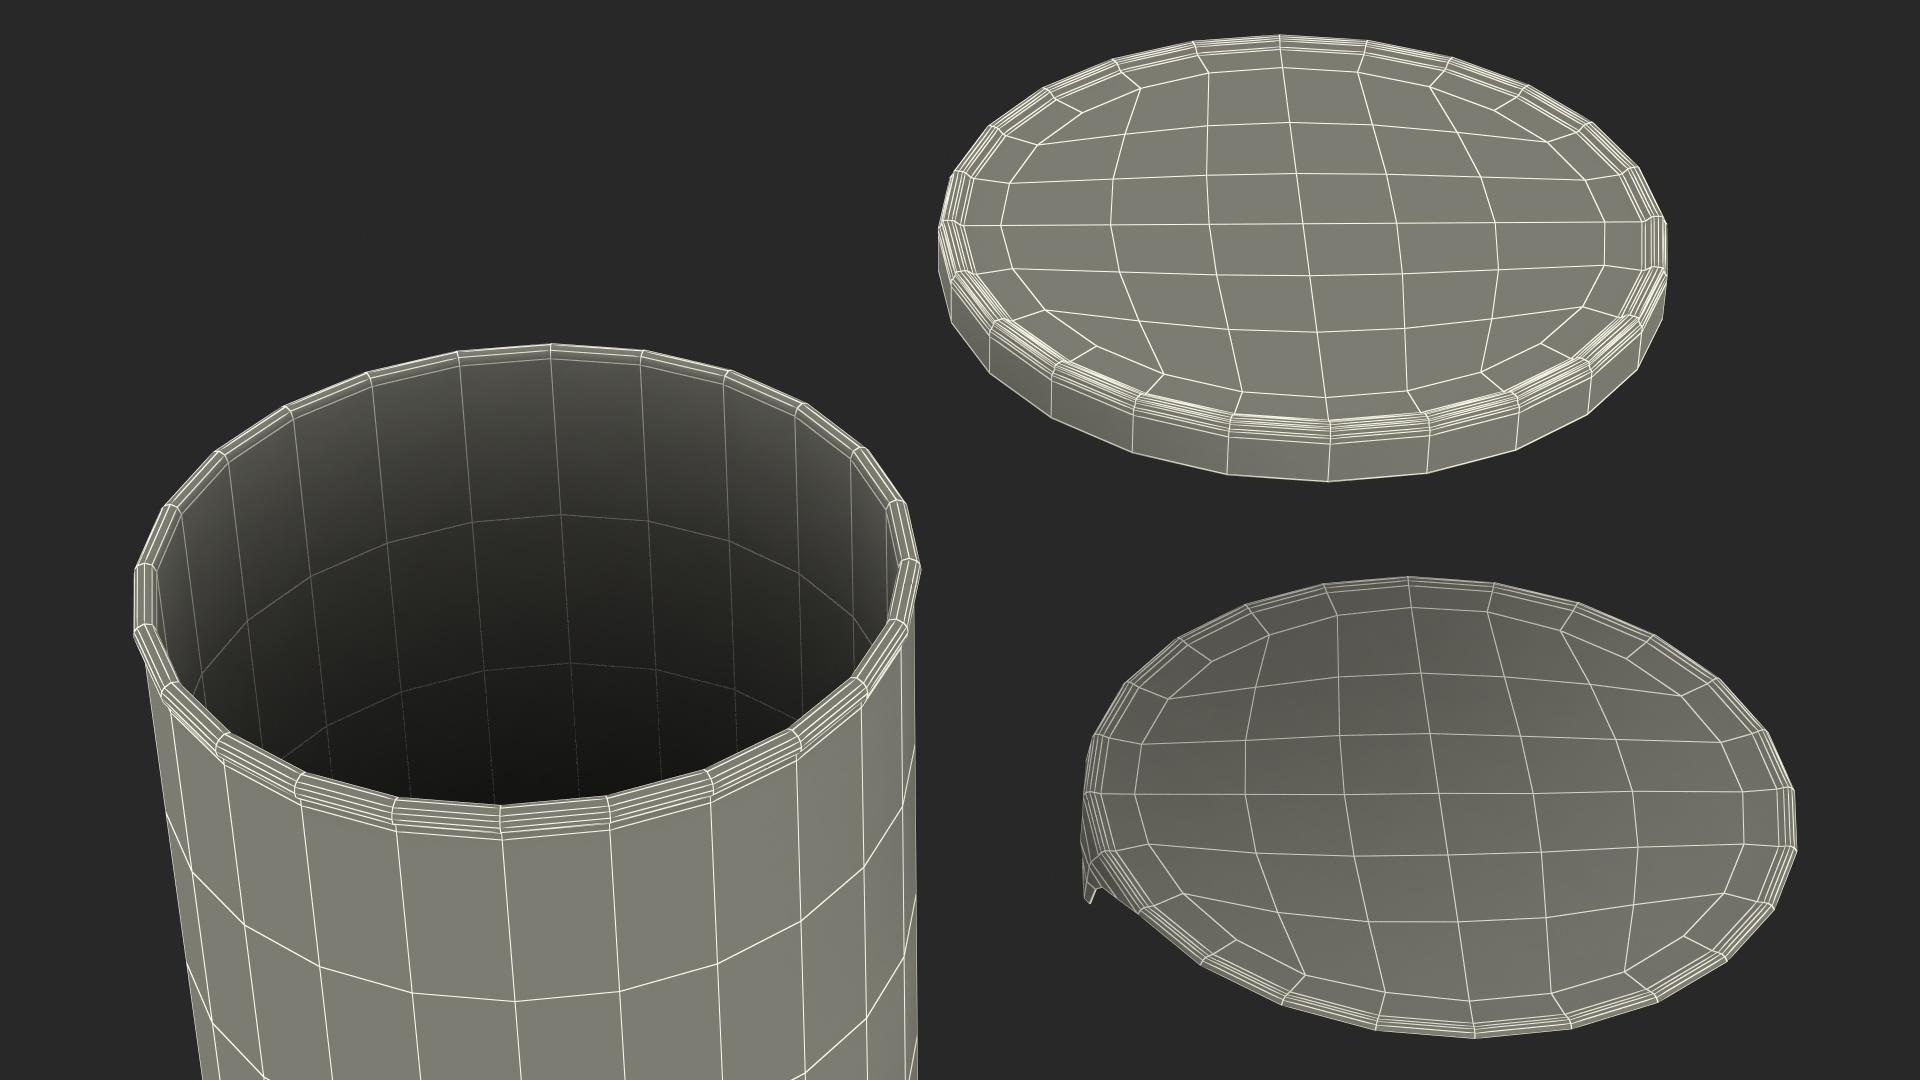
Task: Click the pull tab on the foil lid
Action: [1095, 880]
